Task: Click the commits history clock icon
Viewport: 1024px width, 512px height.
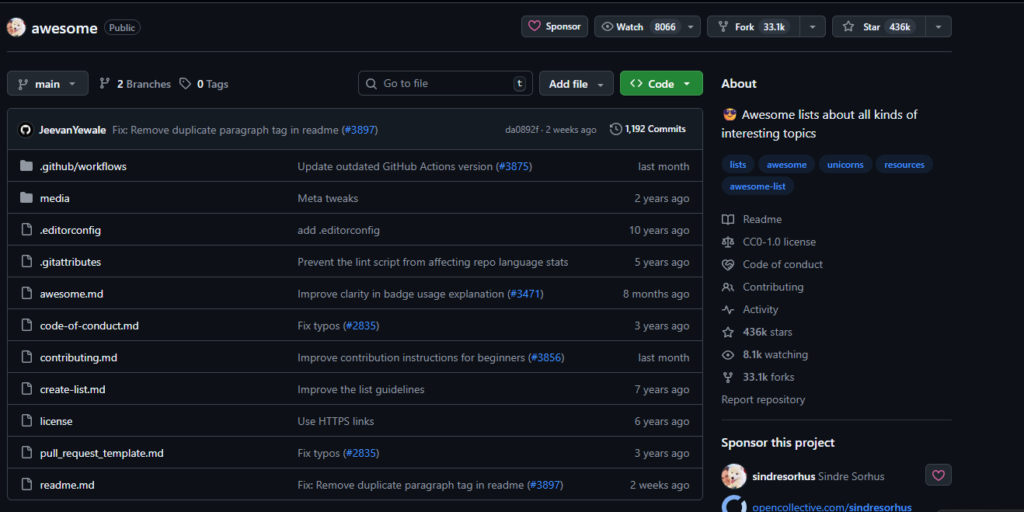Action: (616, 129)
